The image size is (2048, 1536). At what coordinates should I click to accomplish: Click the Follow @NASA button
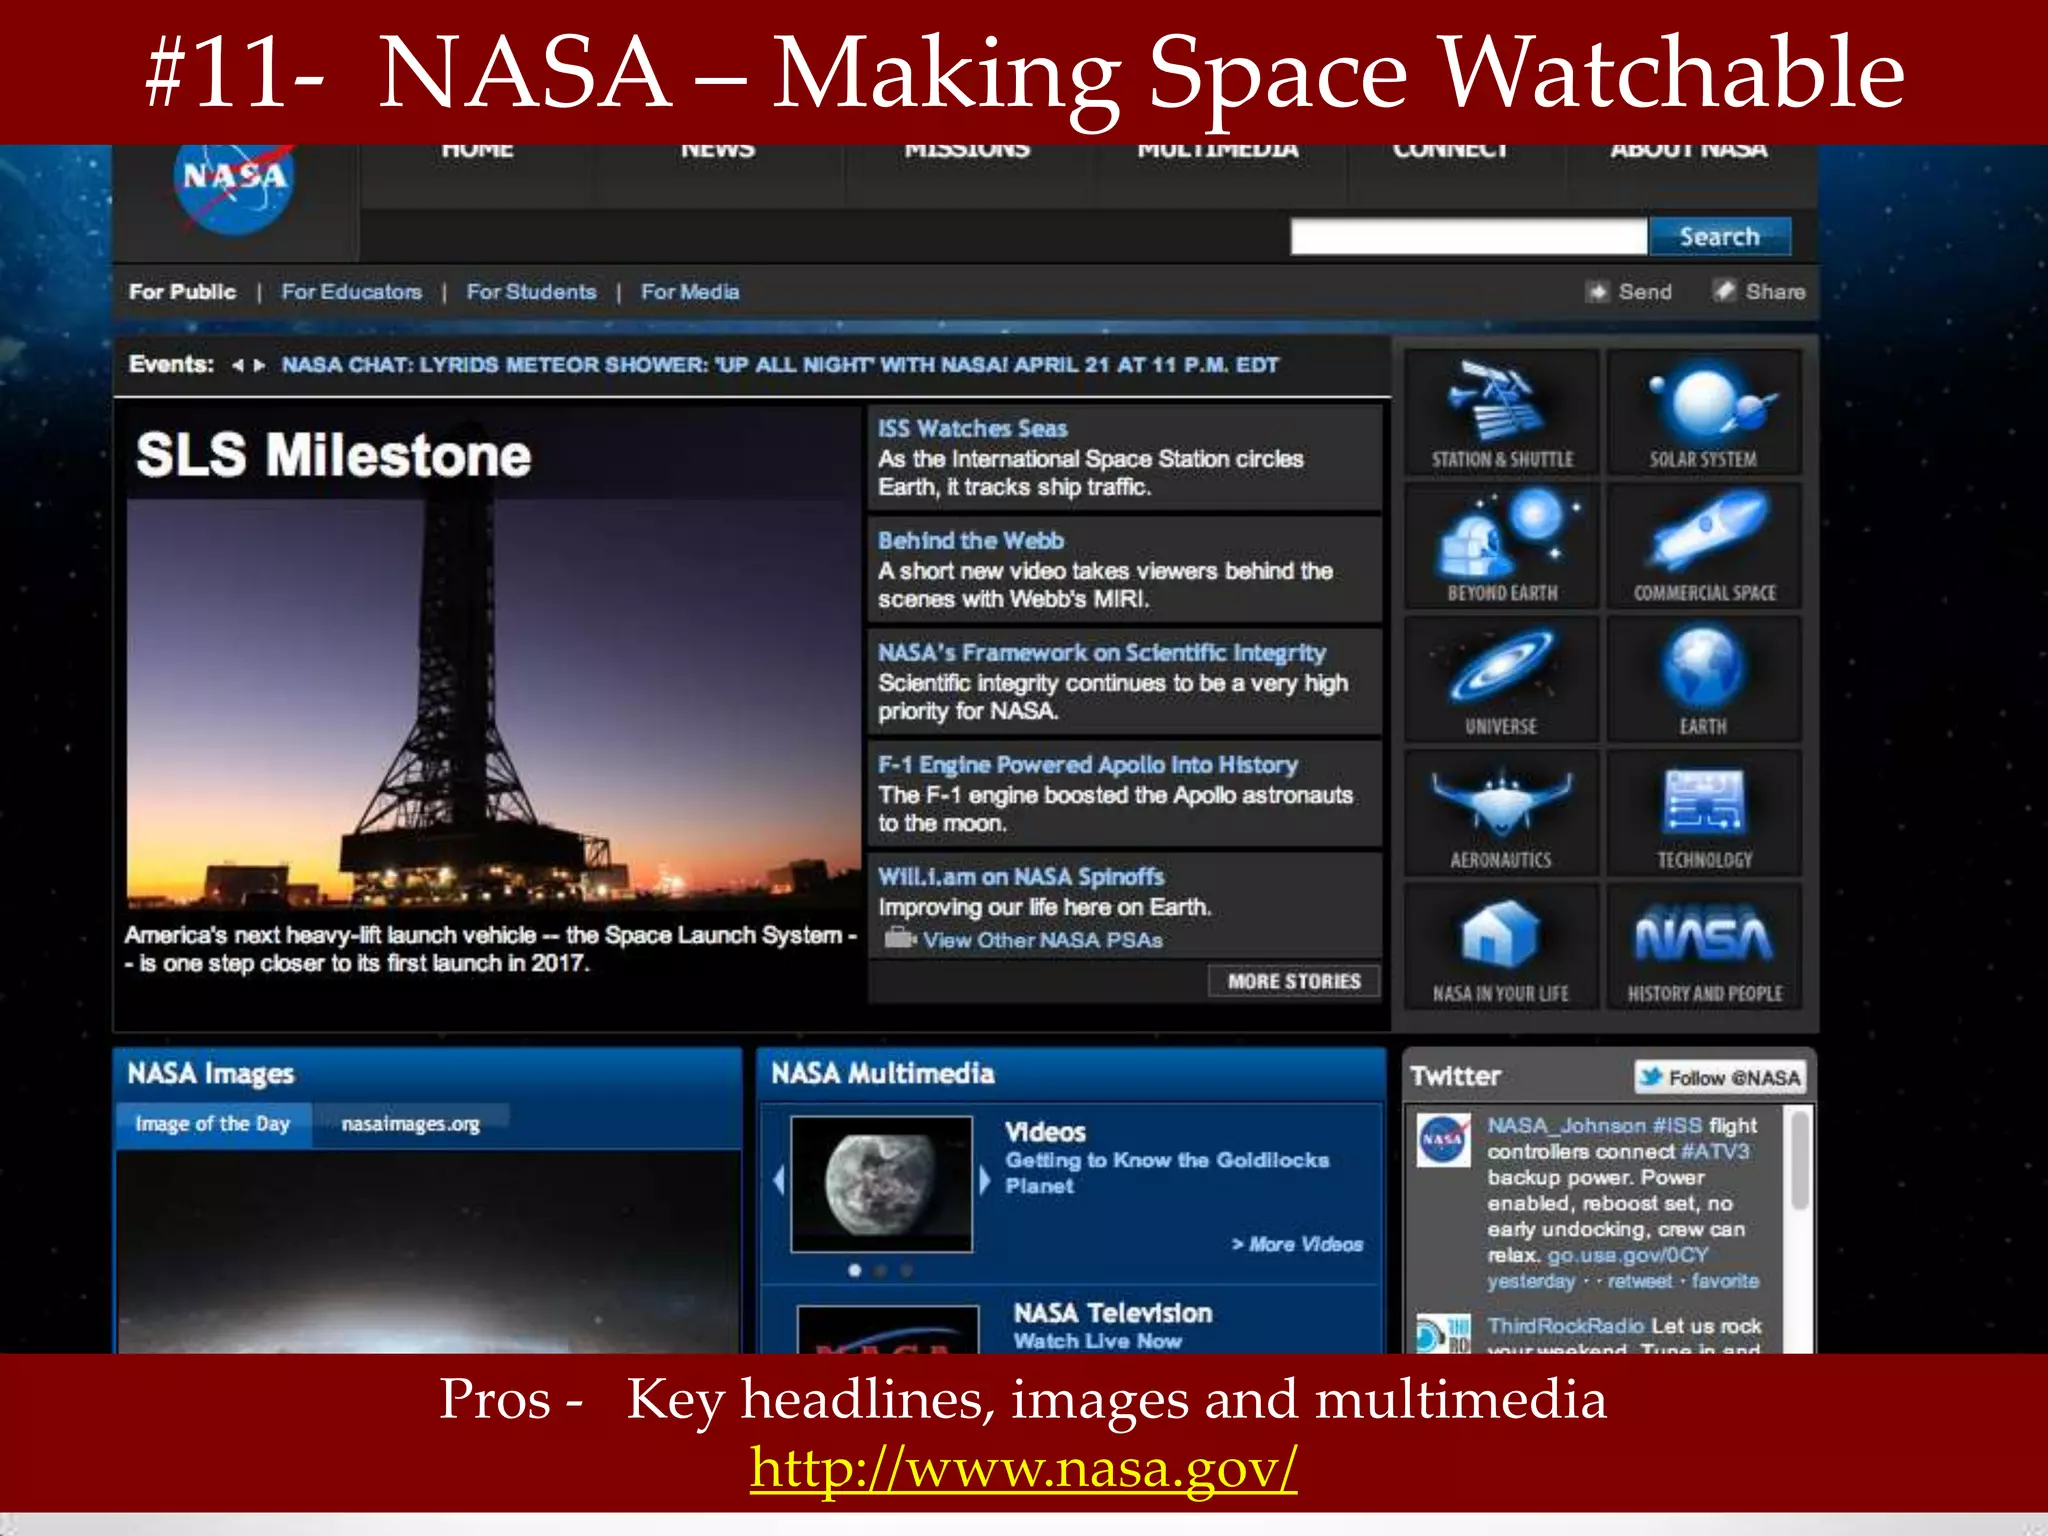pos(1721,1078)
